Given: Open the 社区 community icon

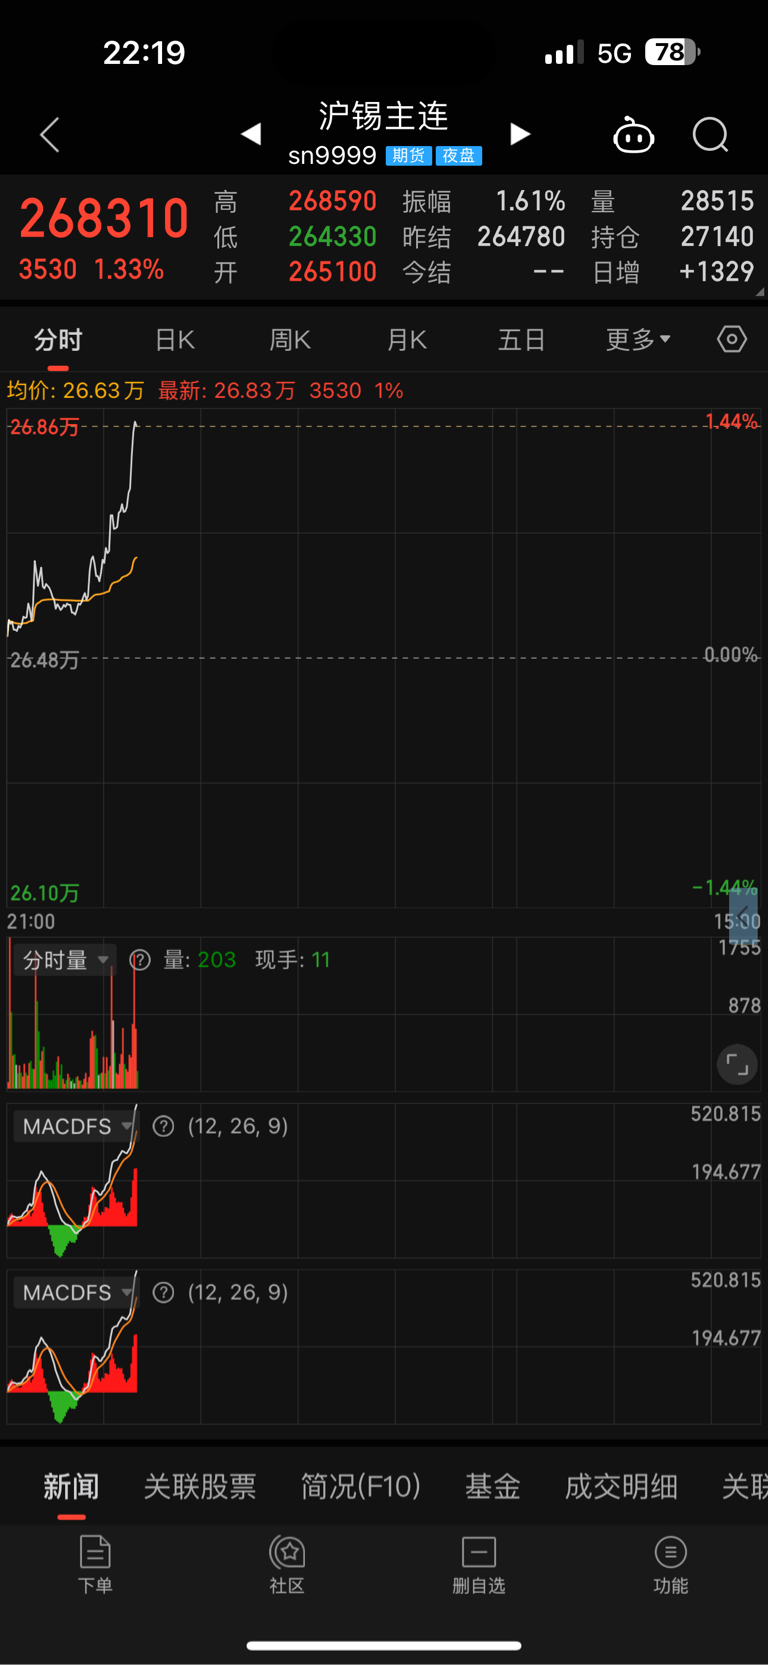Looking at the screenshot, I should [287, 1565].
